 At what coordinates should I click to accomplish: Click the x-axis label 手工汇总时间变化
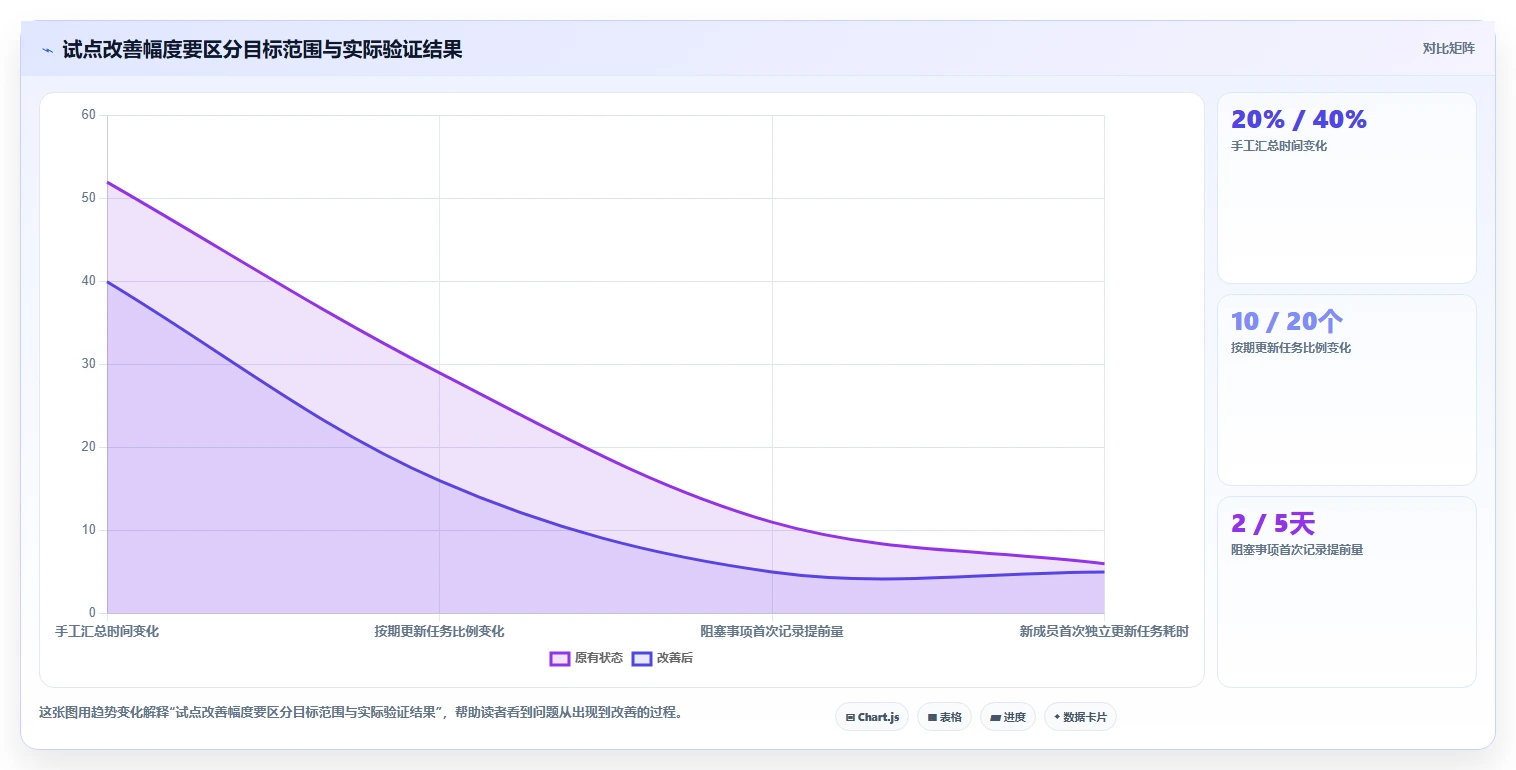point(107,632)
